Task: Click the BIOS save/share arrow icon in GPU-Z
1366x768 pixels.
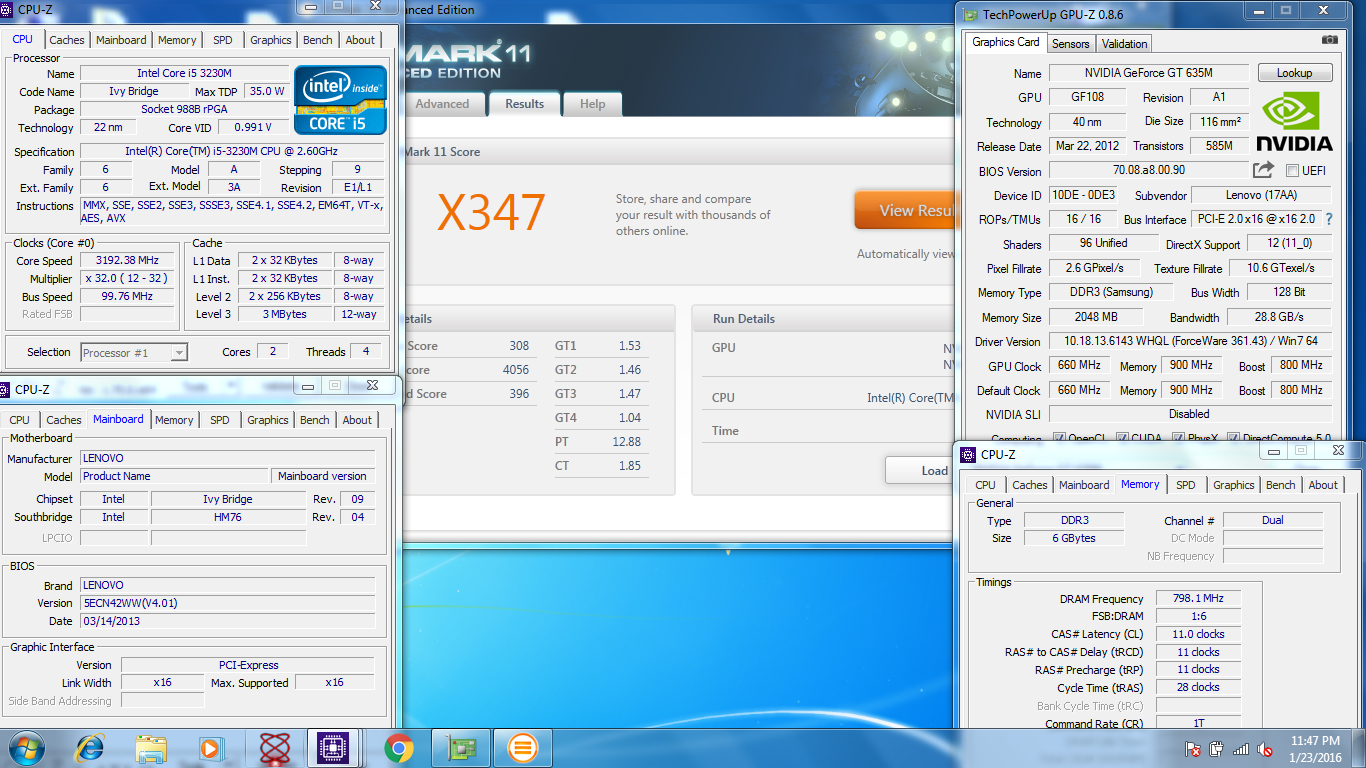Action: pos(1264,170)
